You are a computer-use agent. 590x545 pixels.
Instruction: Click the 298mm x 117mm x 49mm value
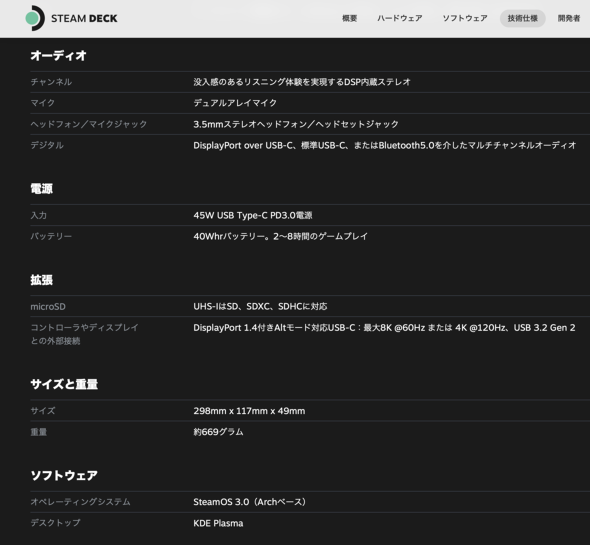(x=249, y=411)
